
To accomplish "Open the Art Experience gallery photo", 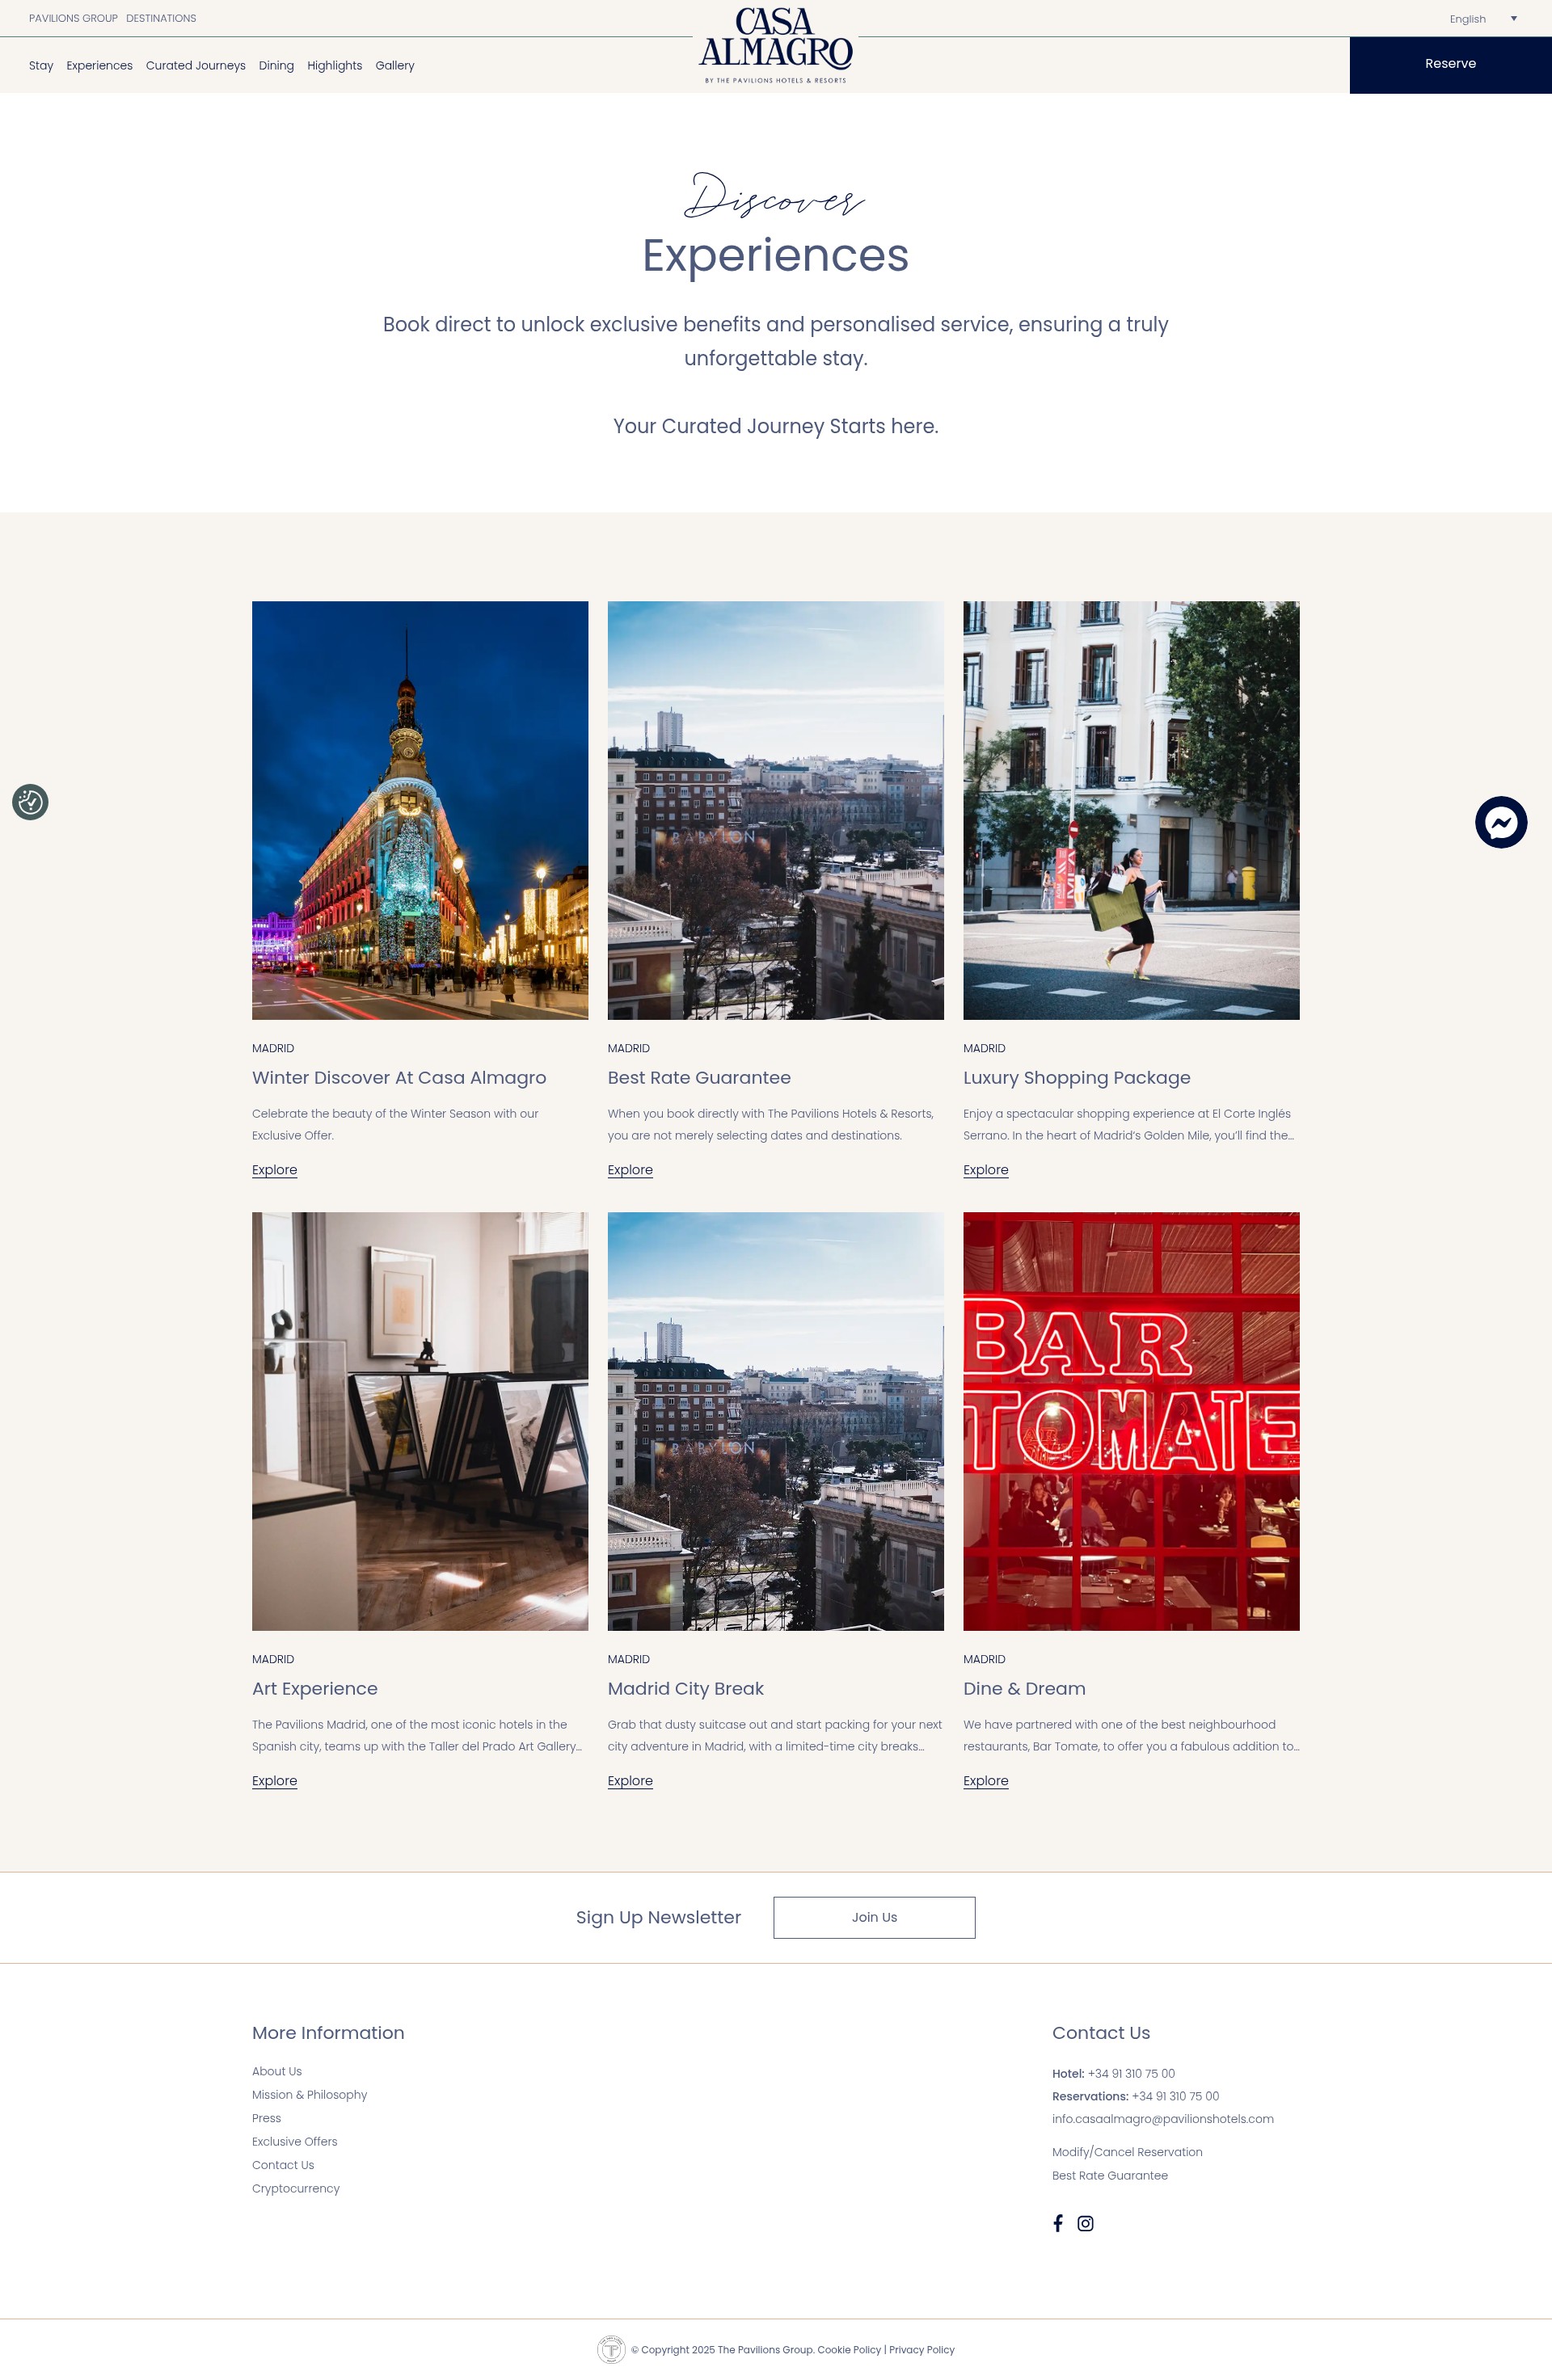I will [420, 1421].
